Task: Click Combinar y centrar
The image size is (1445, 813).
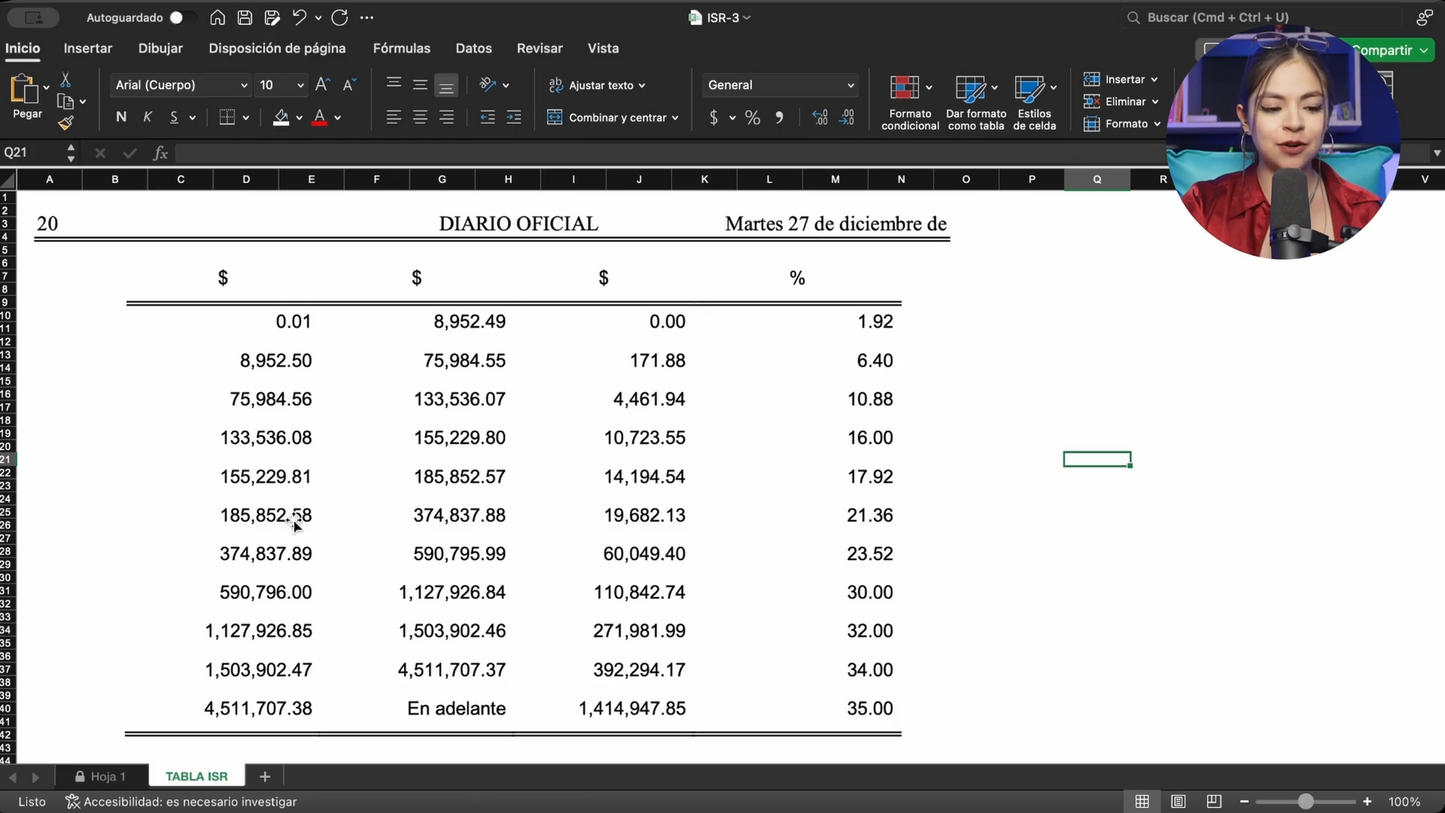Action: tap(613, 117)
